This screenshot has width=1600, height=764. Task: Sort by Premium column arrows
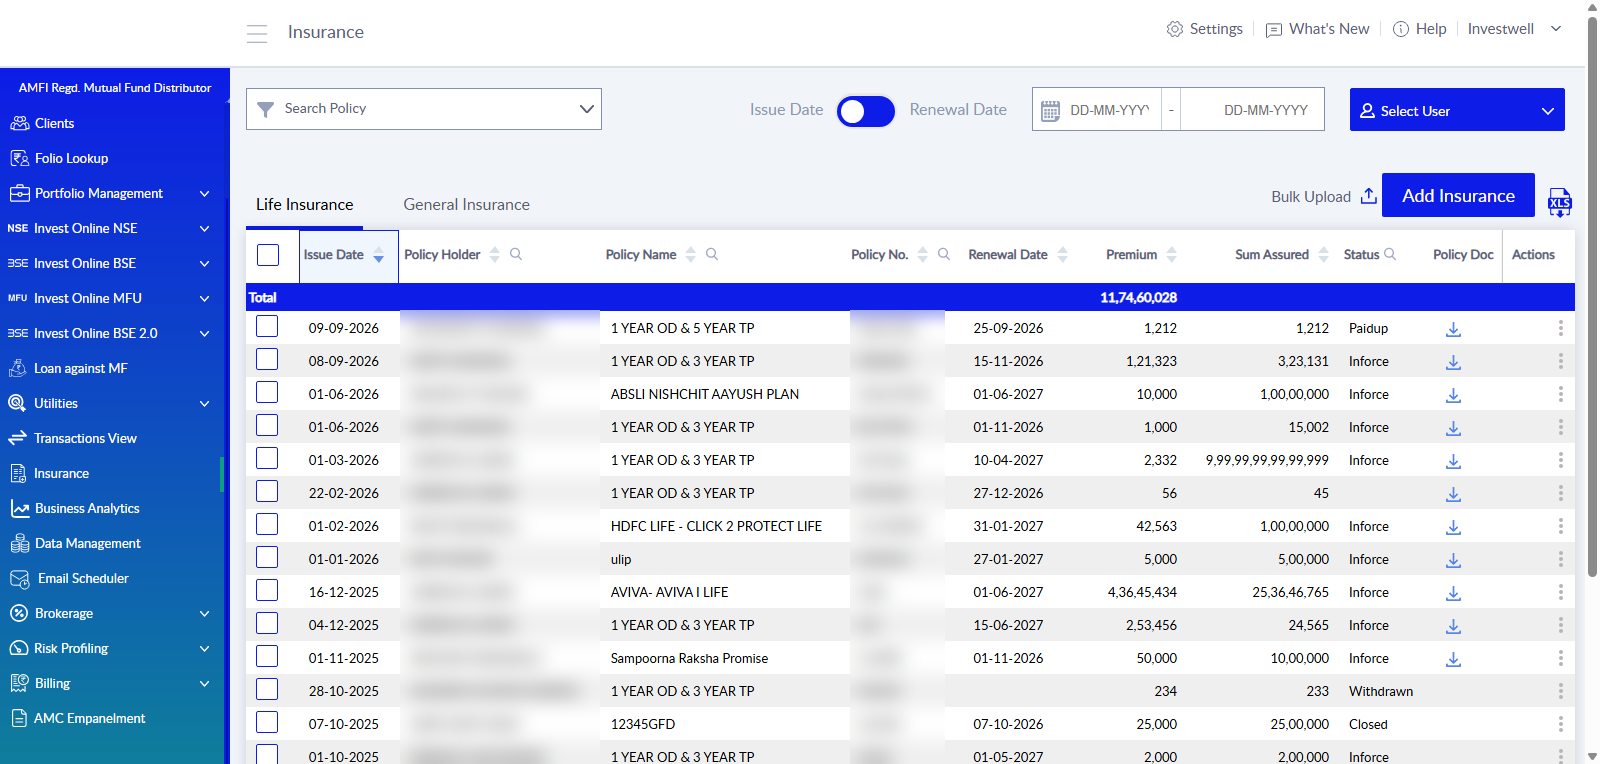pos(1171,255)
